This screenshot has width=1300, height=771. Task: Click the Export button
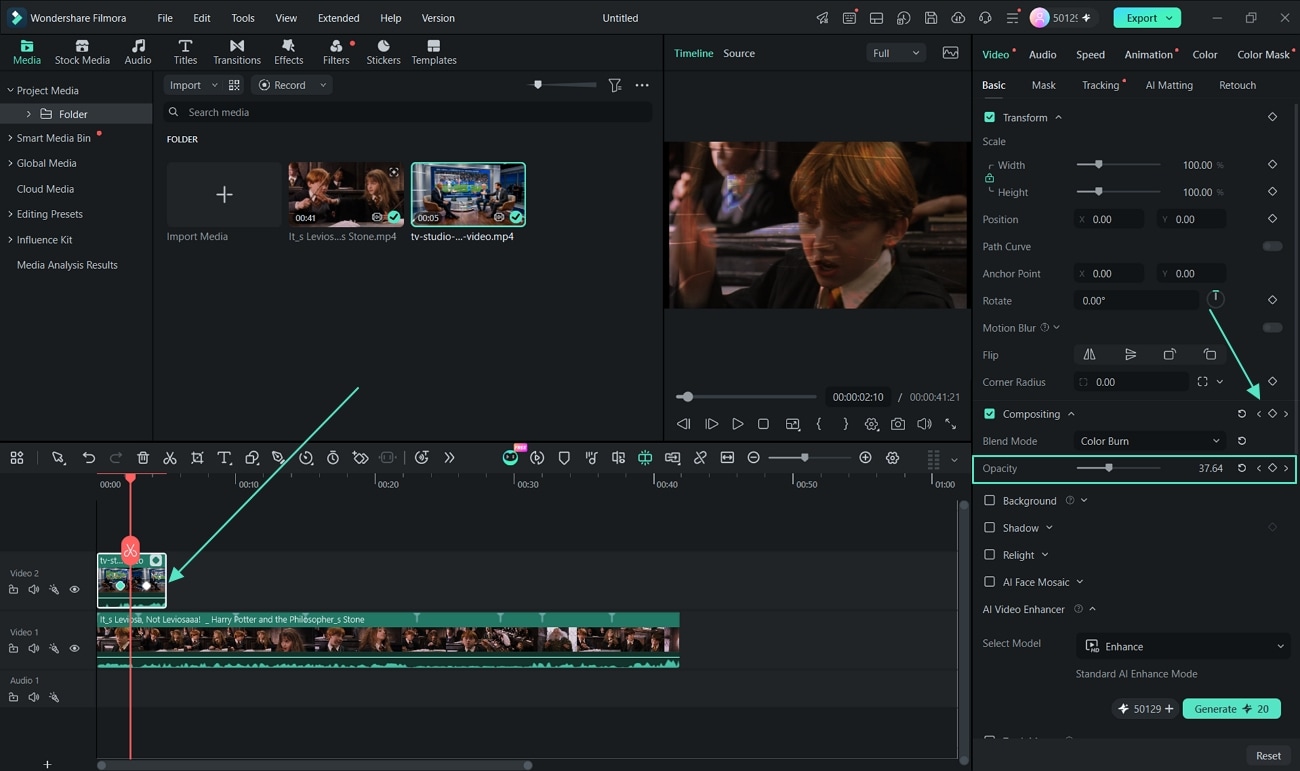pyautogui.click(x=1146, y=18)
